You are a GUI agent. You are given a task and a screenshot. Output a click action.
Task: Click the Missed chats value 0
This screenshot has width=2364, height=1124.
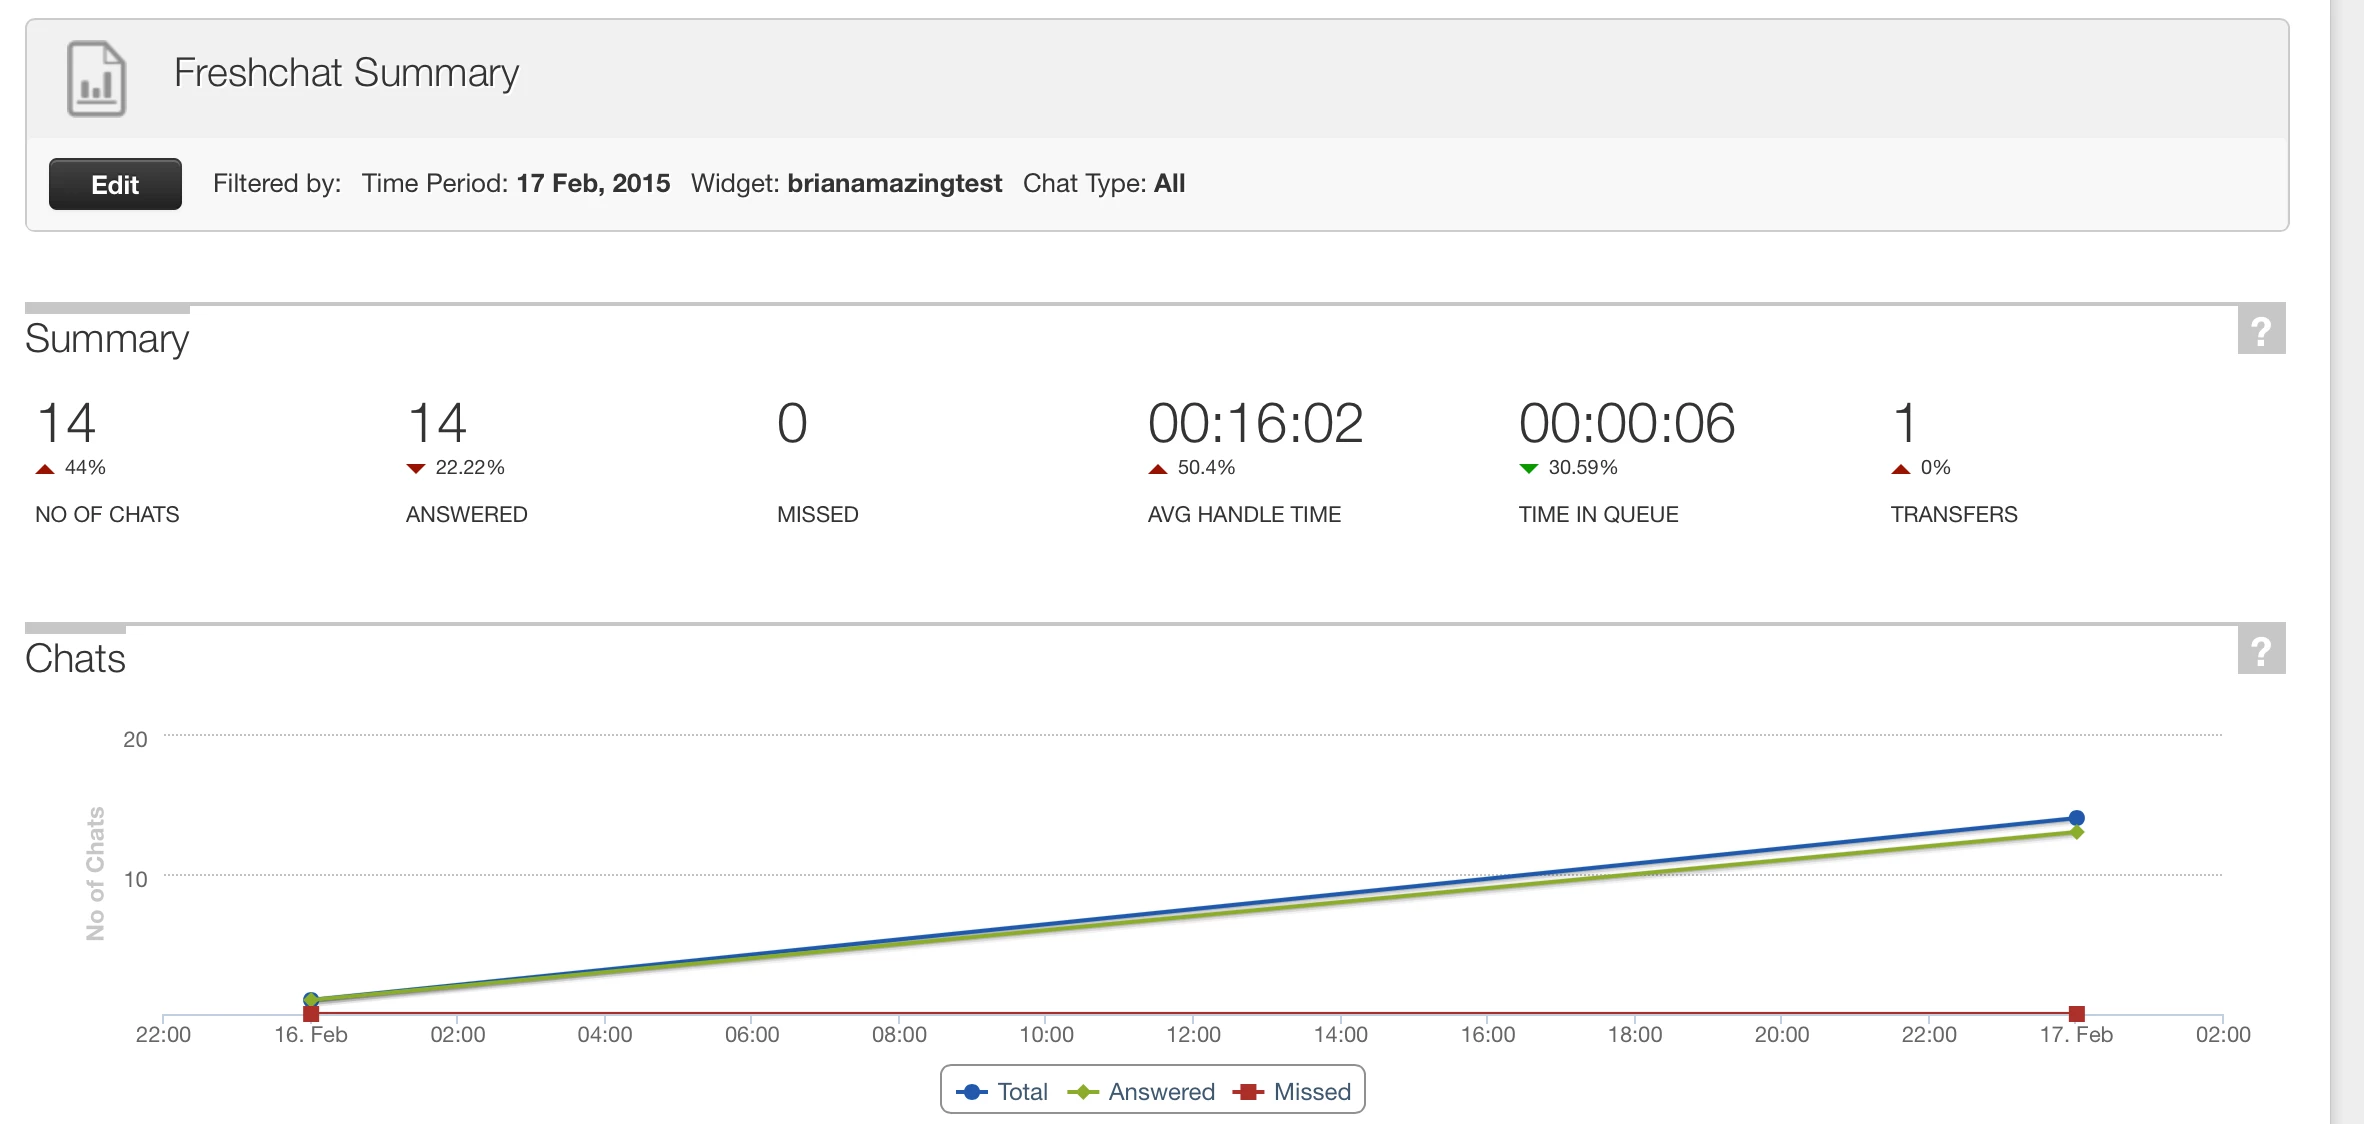[792, 423]
